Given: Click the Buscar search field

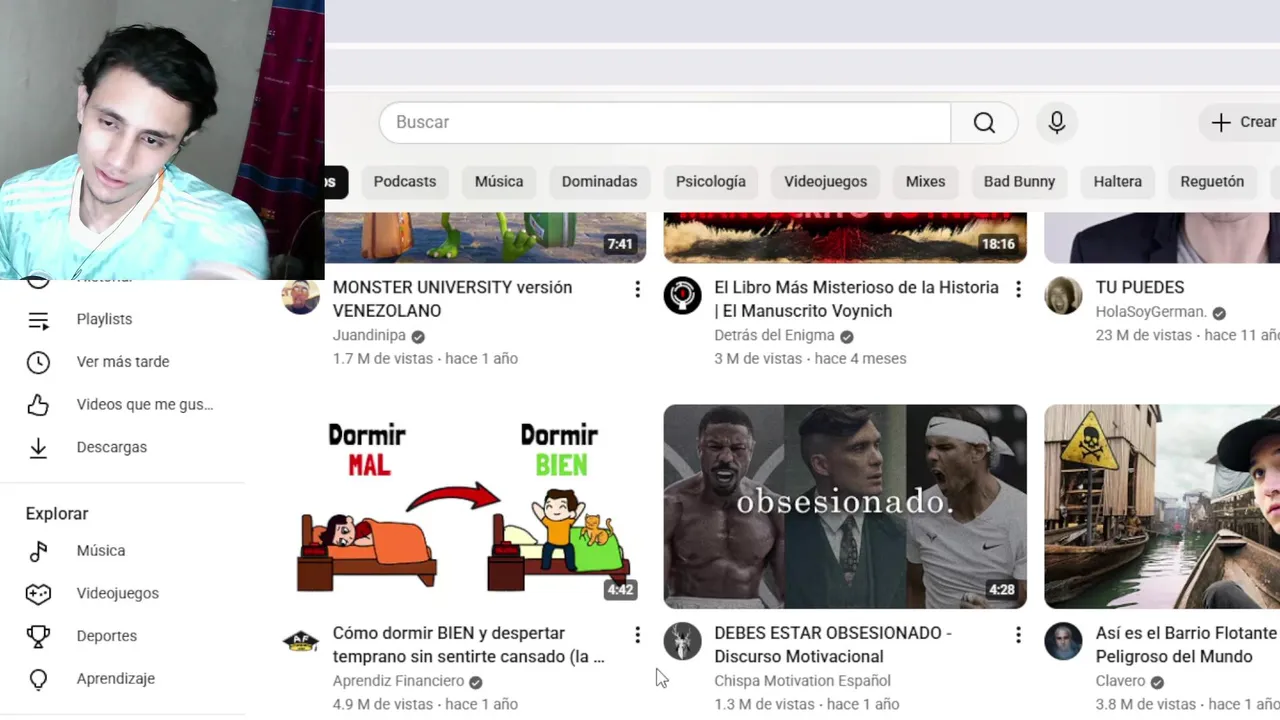Looking at the screenshot, I should point(664,122).
